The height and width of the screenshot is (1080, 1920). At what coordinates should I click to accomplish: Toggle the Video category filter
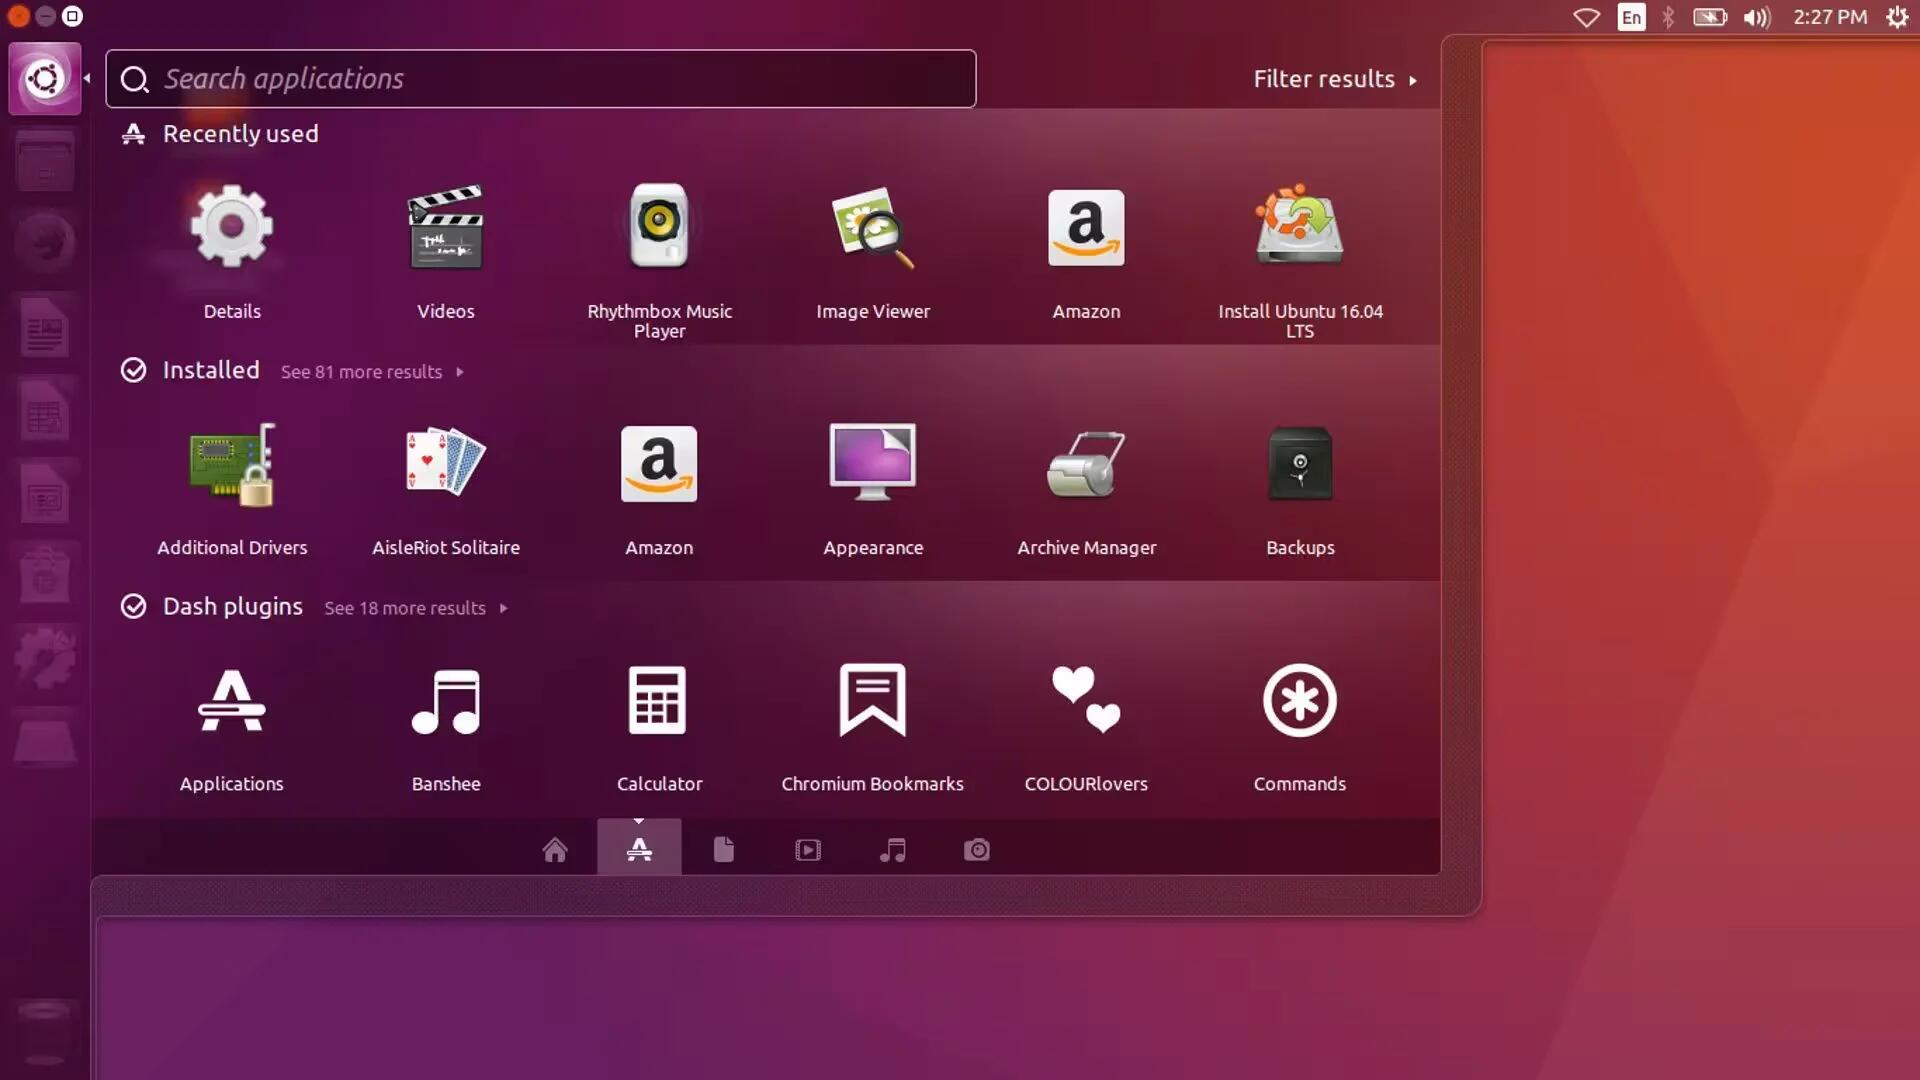coord(808,848)
